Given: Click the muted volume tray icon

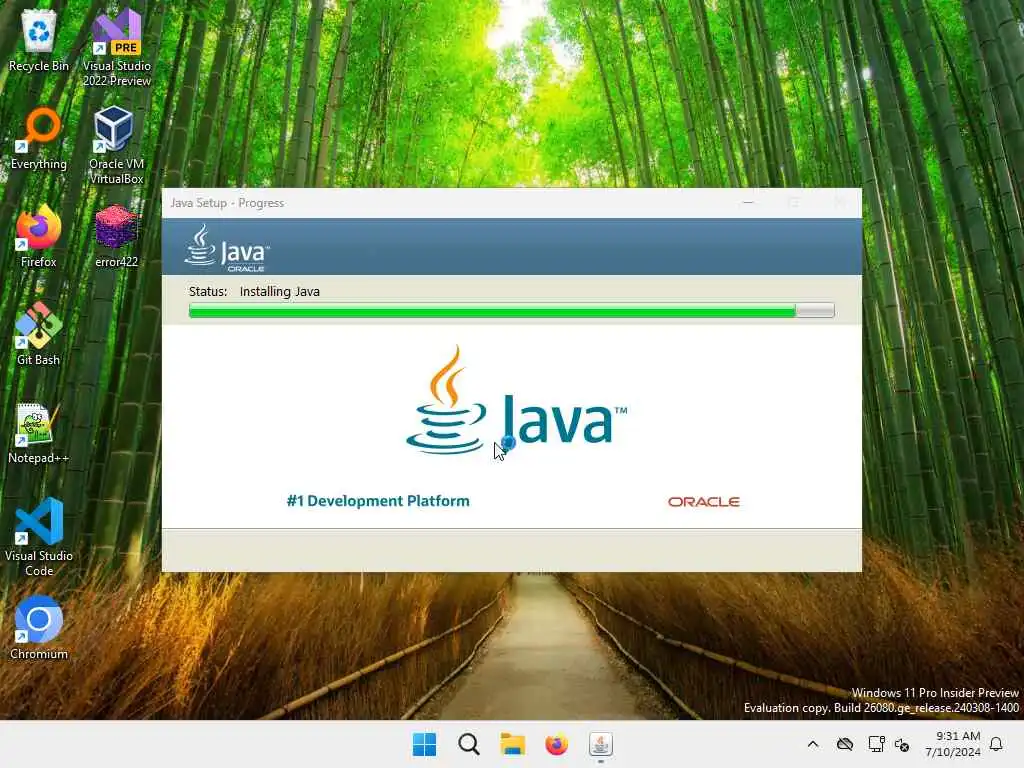Looking at the screenshot, I should point(903,744).
